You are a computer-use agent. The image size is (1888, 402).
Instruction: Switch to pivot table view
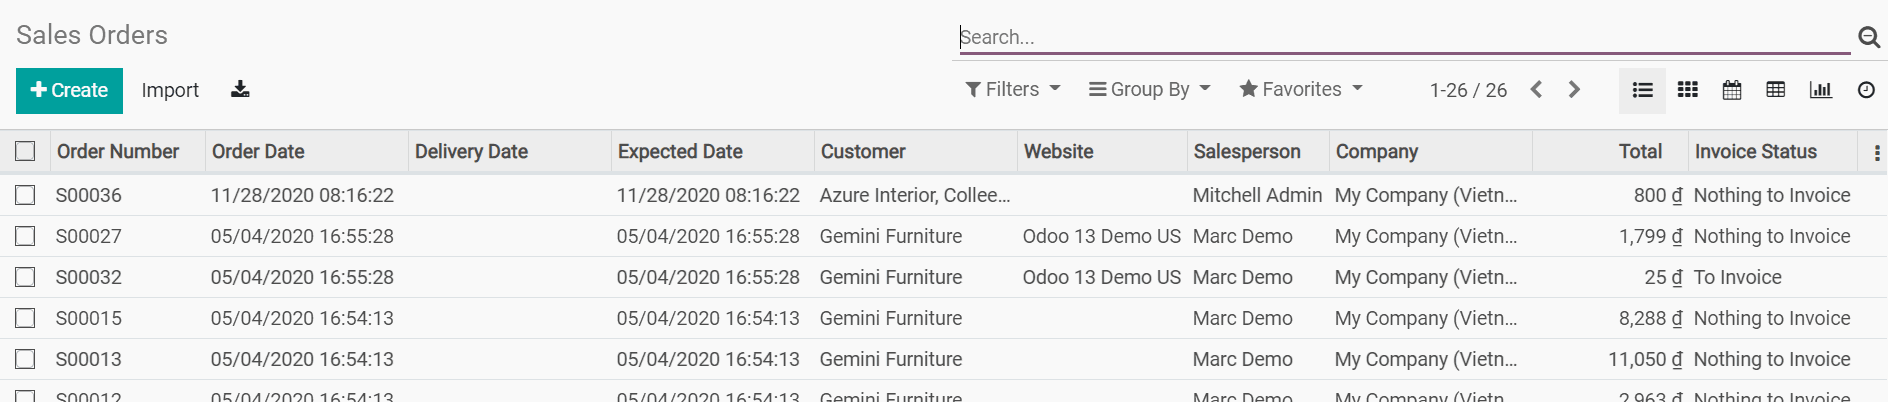point(1776,90)
